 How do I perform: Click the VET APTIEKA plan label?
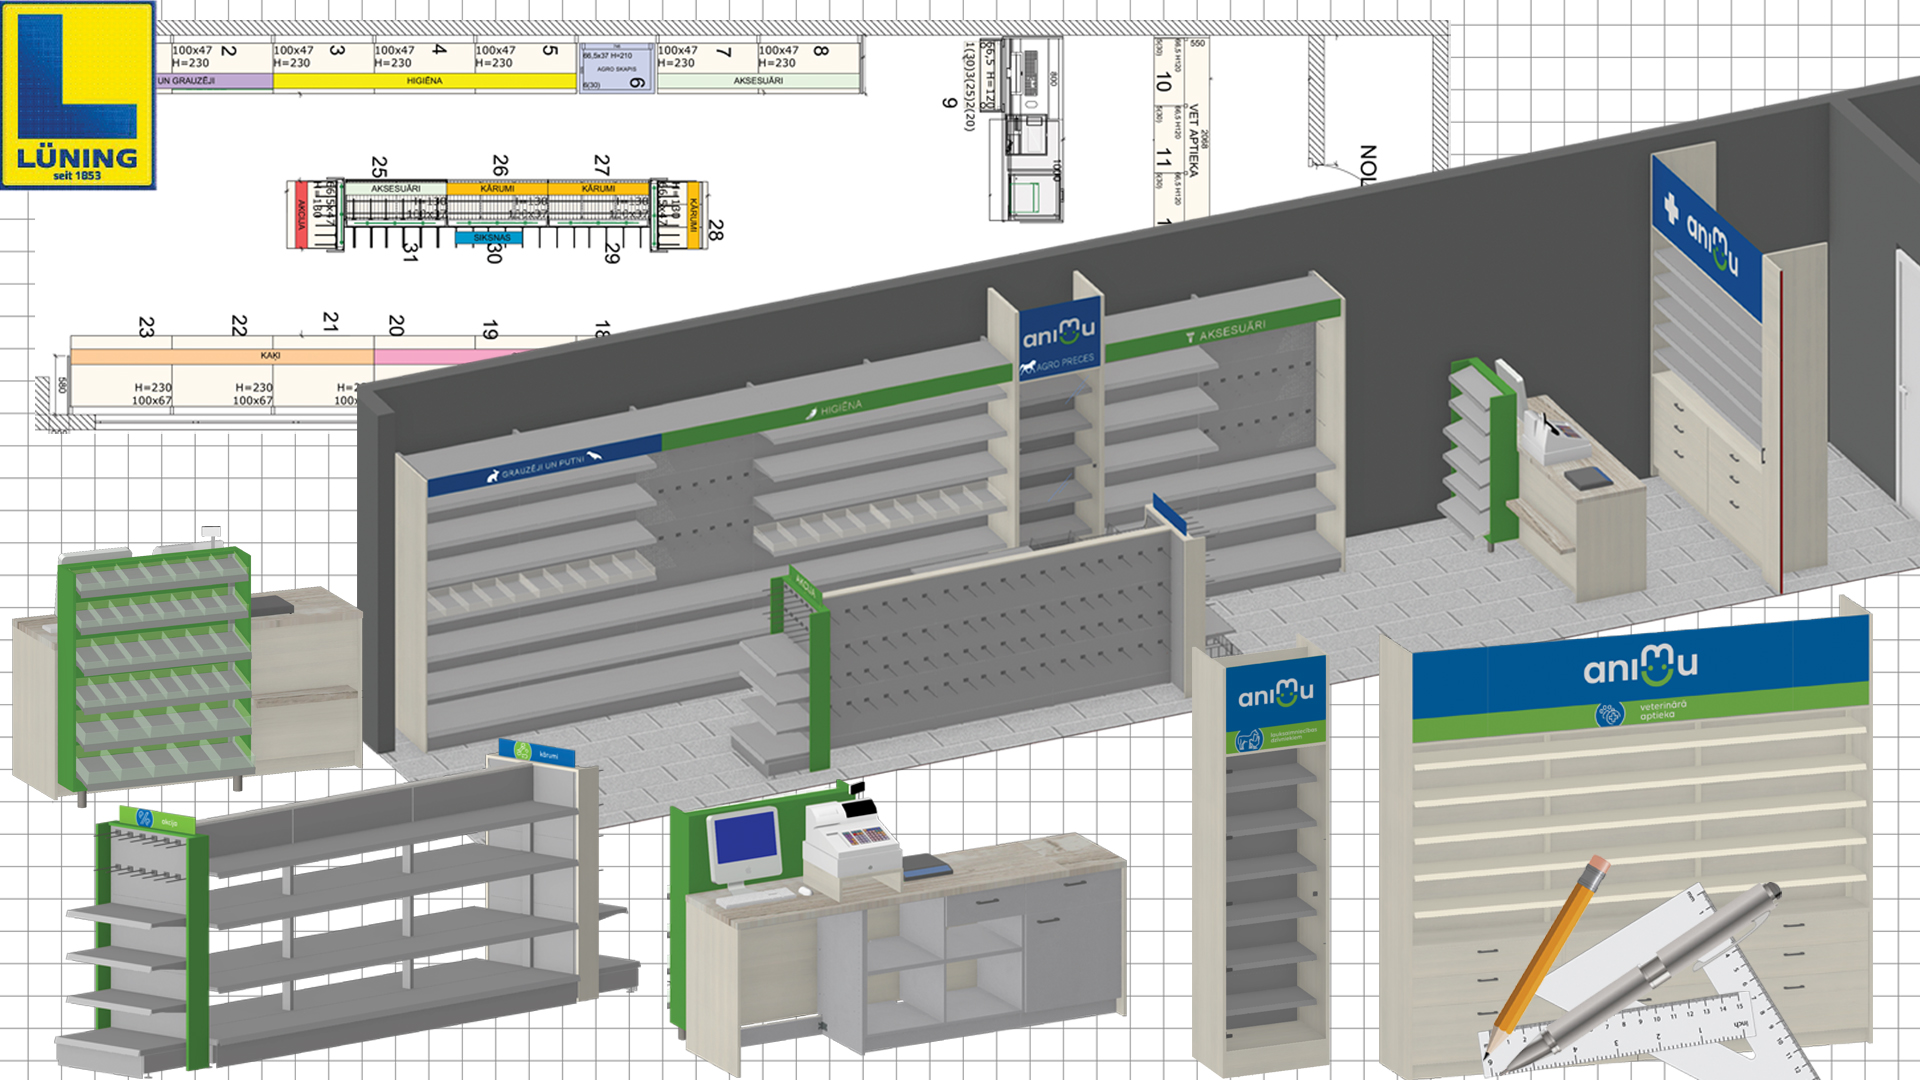coord(1193,141)
